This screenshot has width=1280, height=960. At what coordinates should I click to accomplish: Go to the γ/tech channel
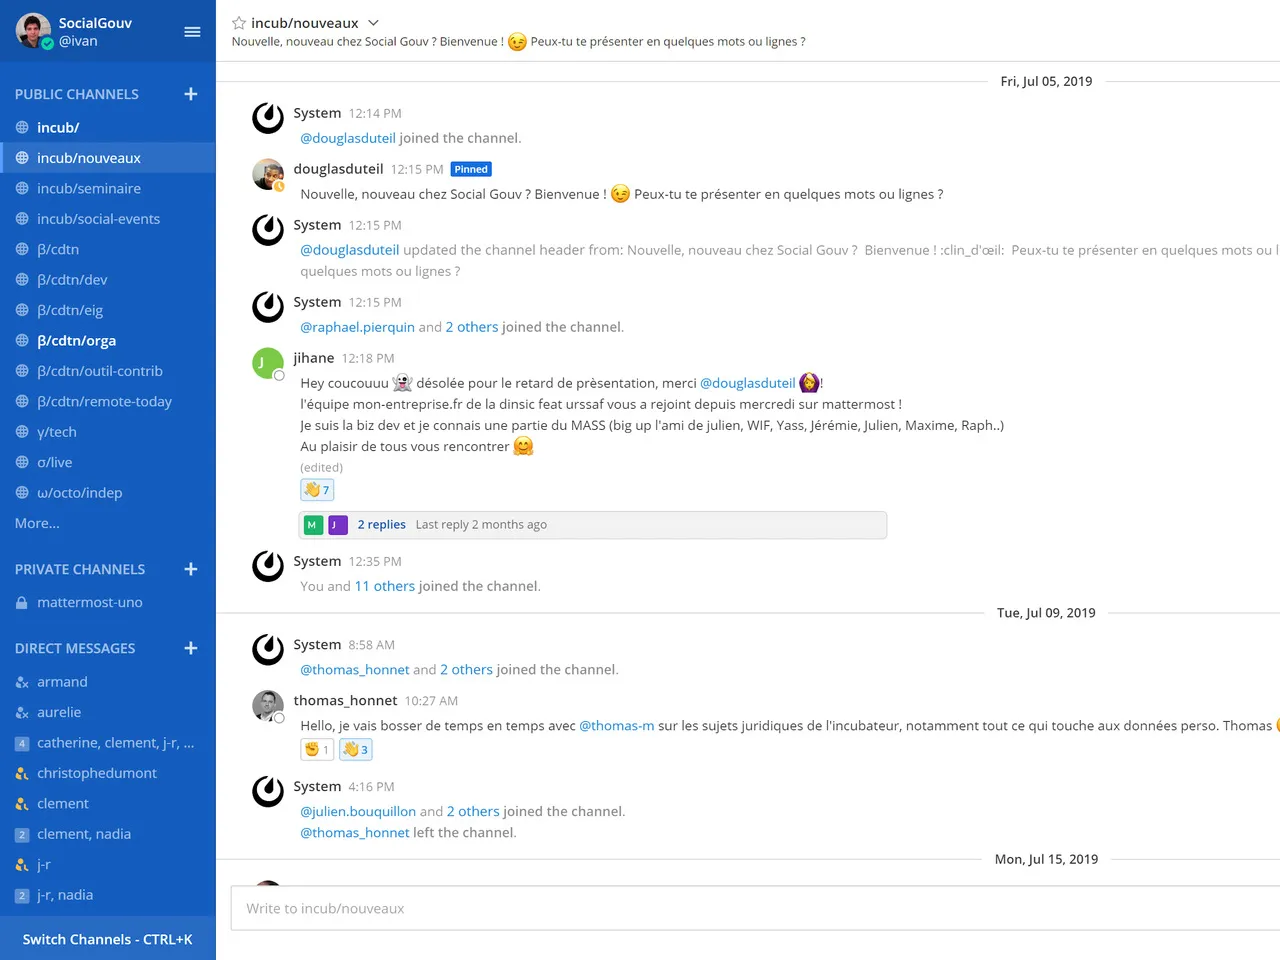pyautogui.click(x=108, y=432)
